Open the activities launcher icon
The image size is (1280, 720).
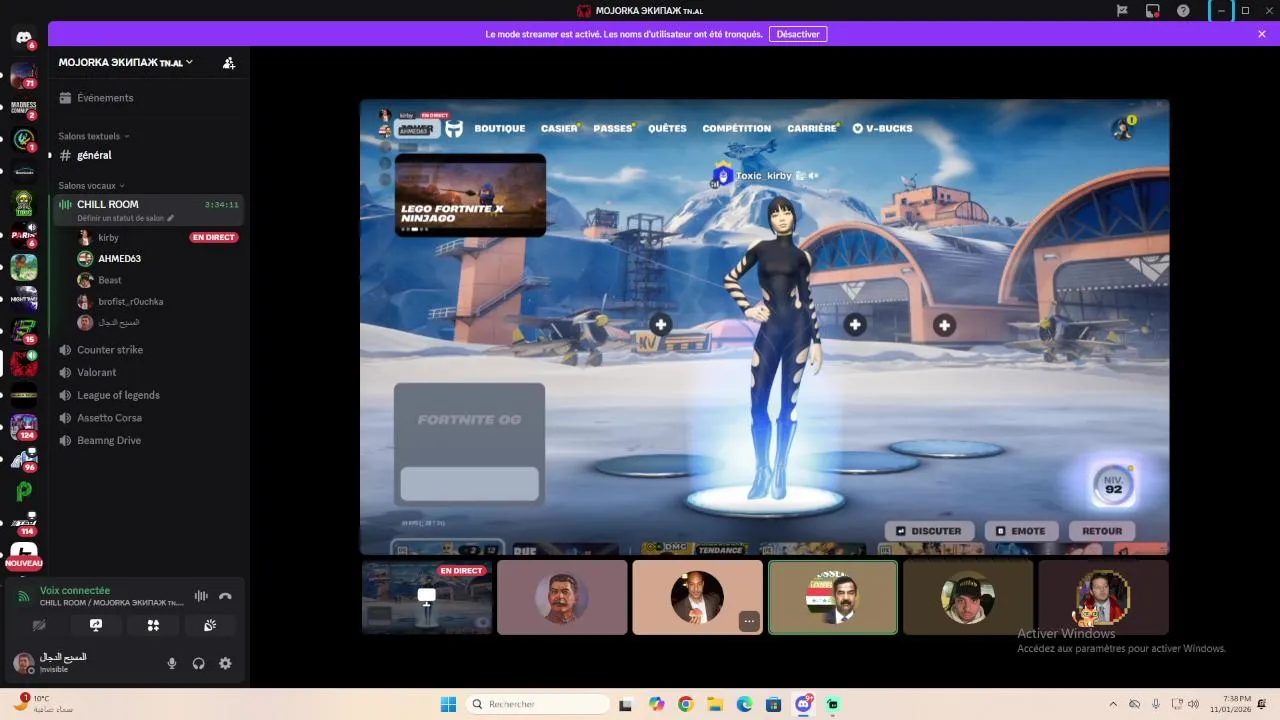[153, 625]
